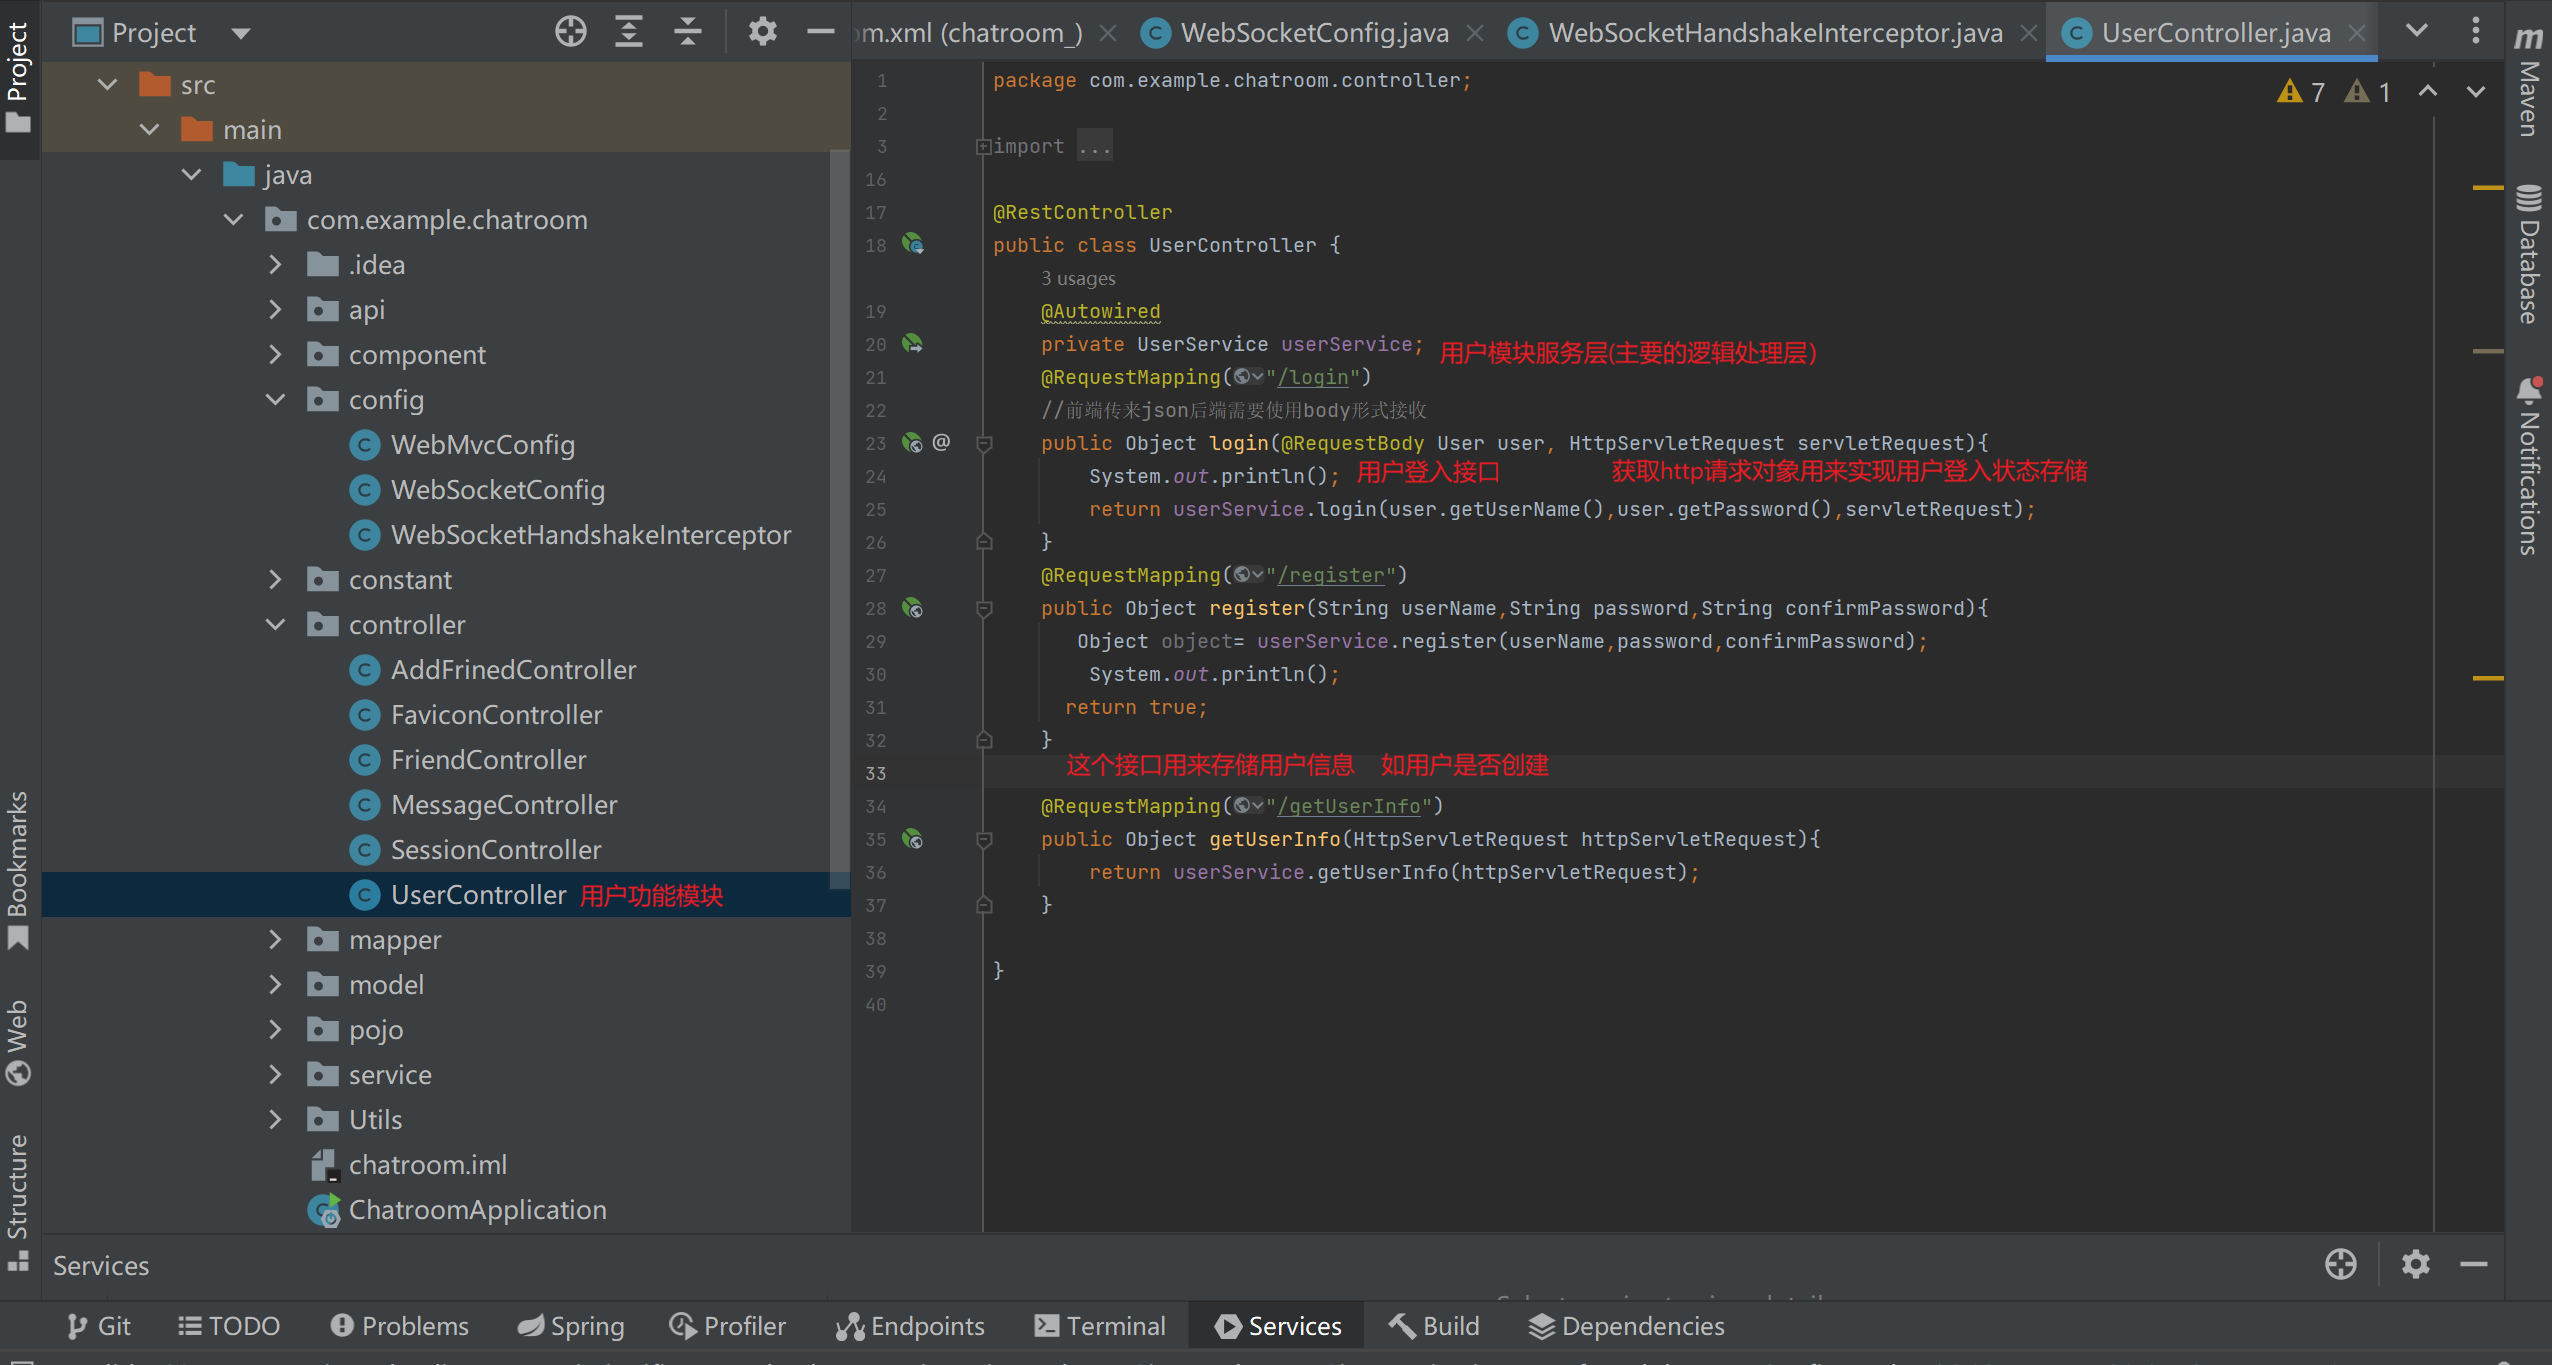Collapse the controller folder
2552x1365 pixels.
click(x=276, y=625)
